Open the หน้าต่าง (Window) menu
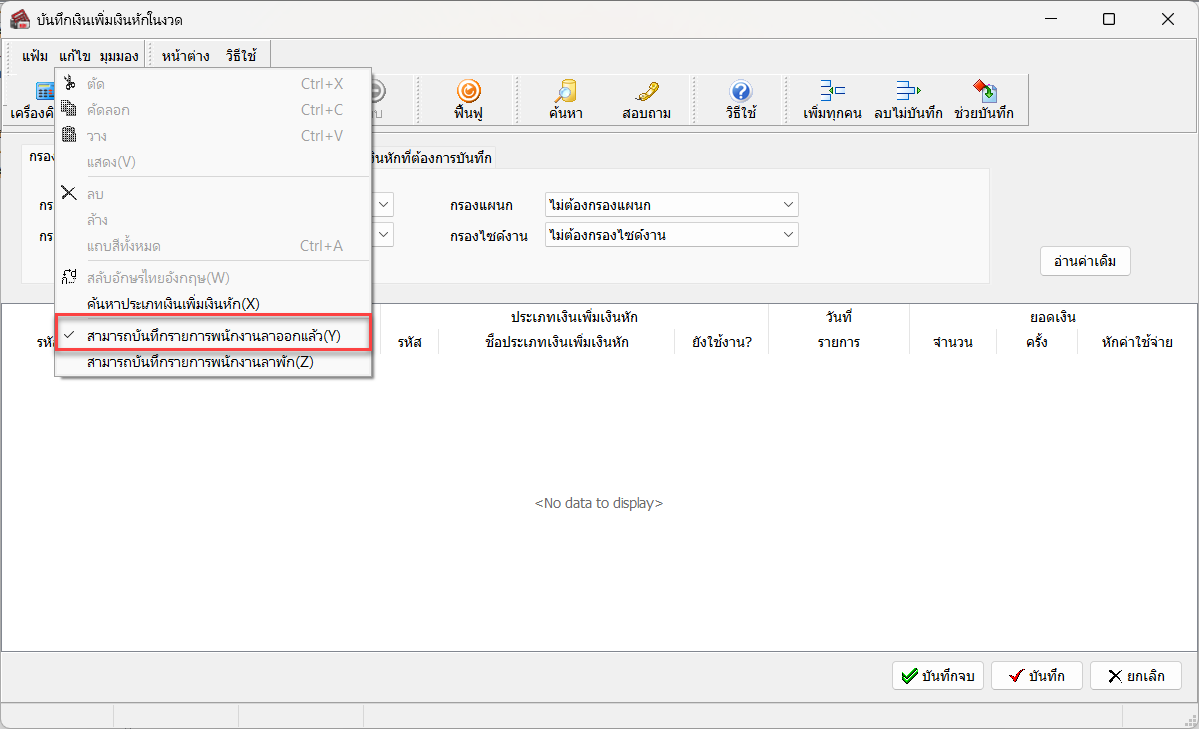The image size is (1199, 729). coord(185,56)
